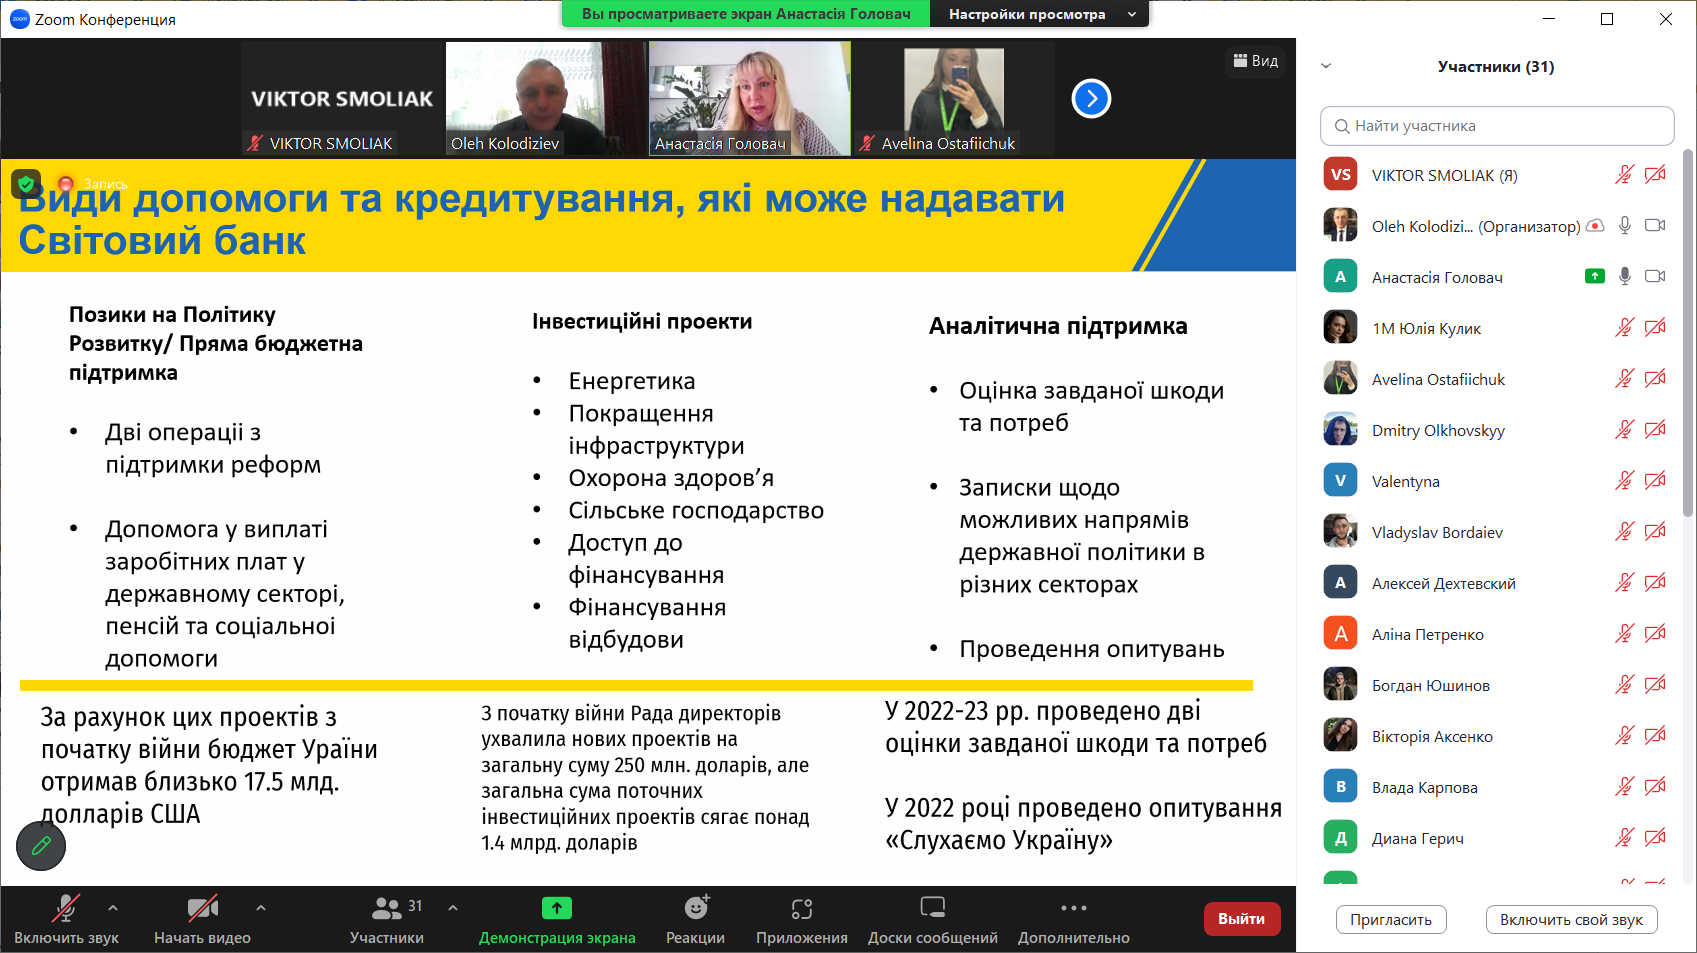Click Диана Герич muted mic icon
The height and width of the screenshot is (953, 1697).
pos(1625,838)
